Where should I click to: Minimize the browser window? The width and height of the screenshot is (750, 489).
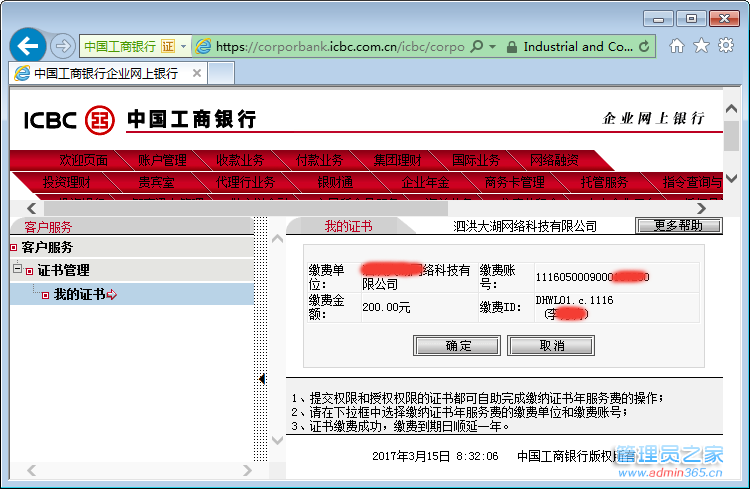click(x=659, y=19)
